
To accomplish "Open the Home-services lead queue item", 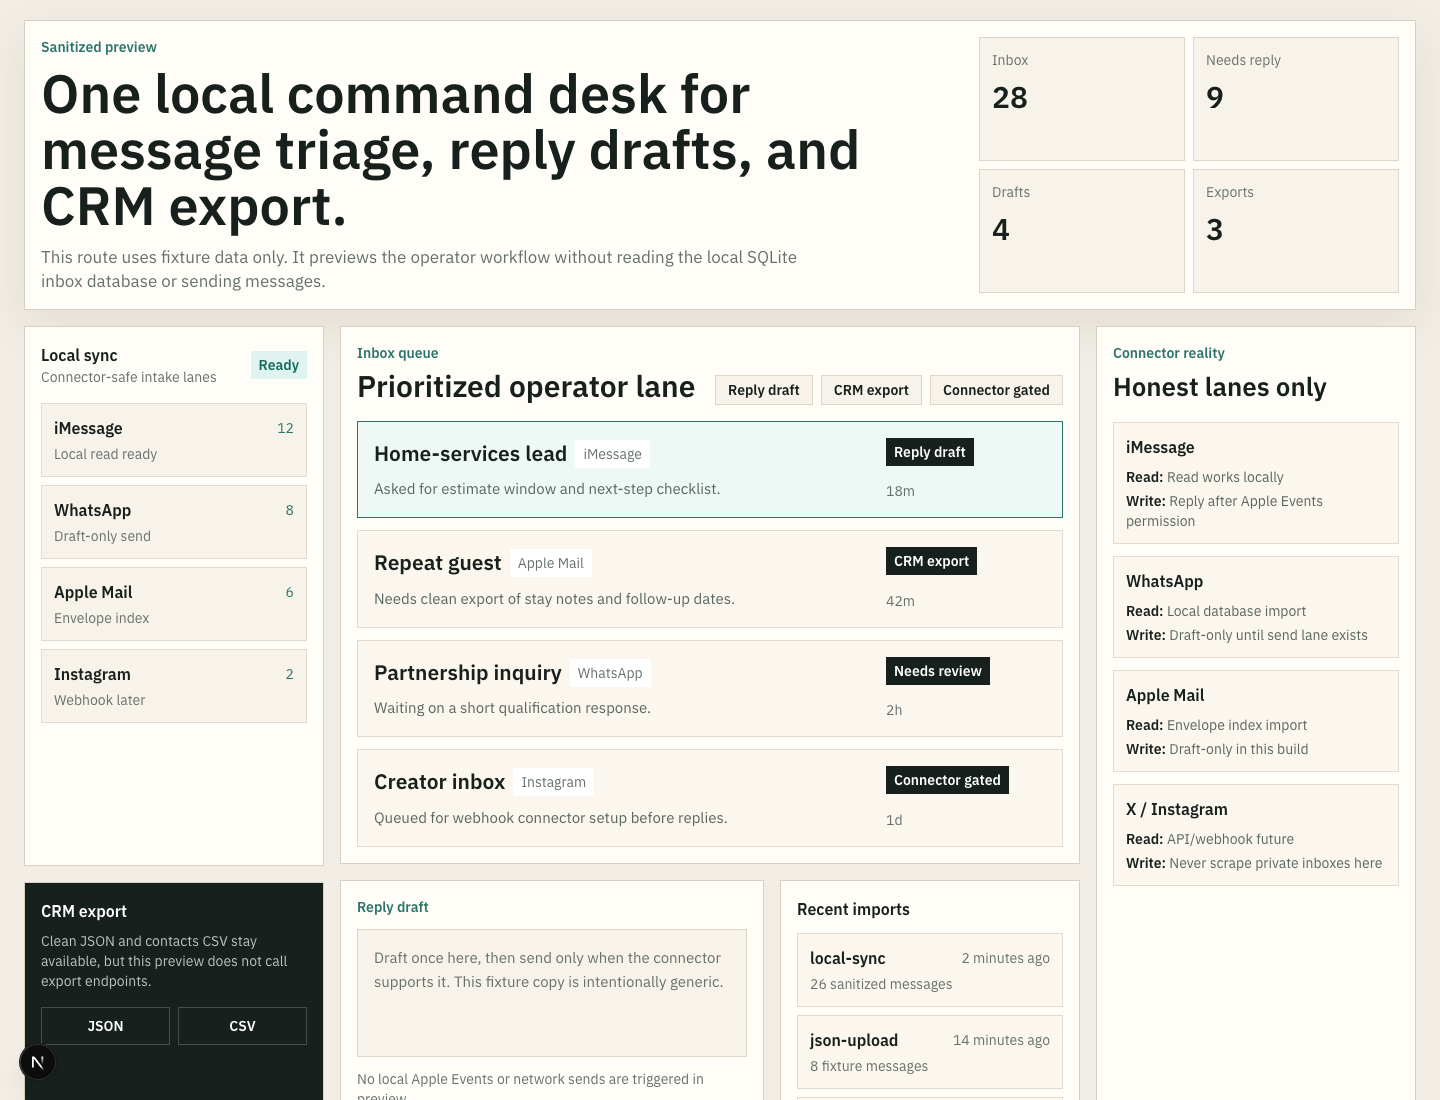I will pos(710,470).
